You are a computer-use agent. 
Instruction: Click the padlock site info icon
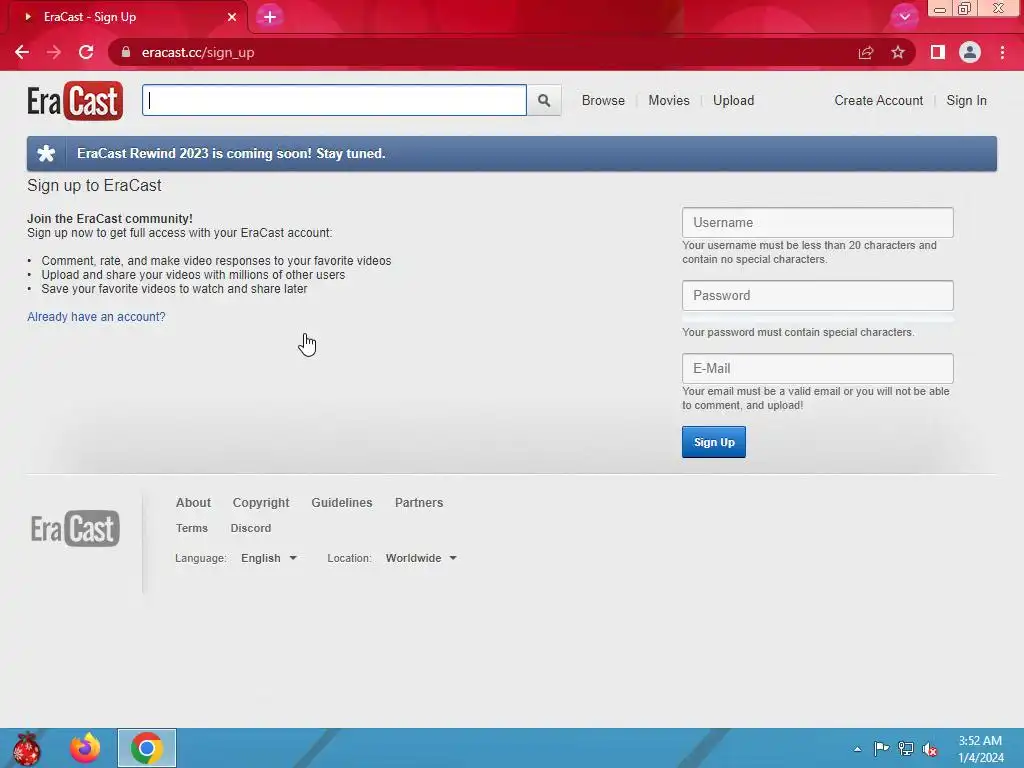coord(126,52)
